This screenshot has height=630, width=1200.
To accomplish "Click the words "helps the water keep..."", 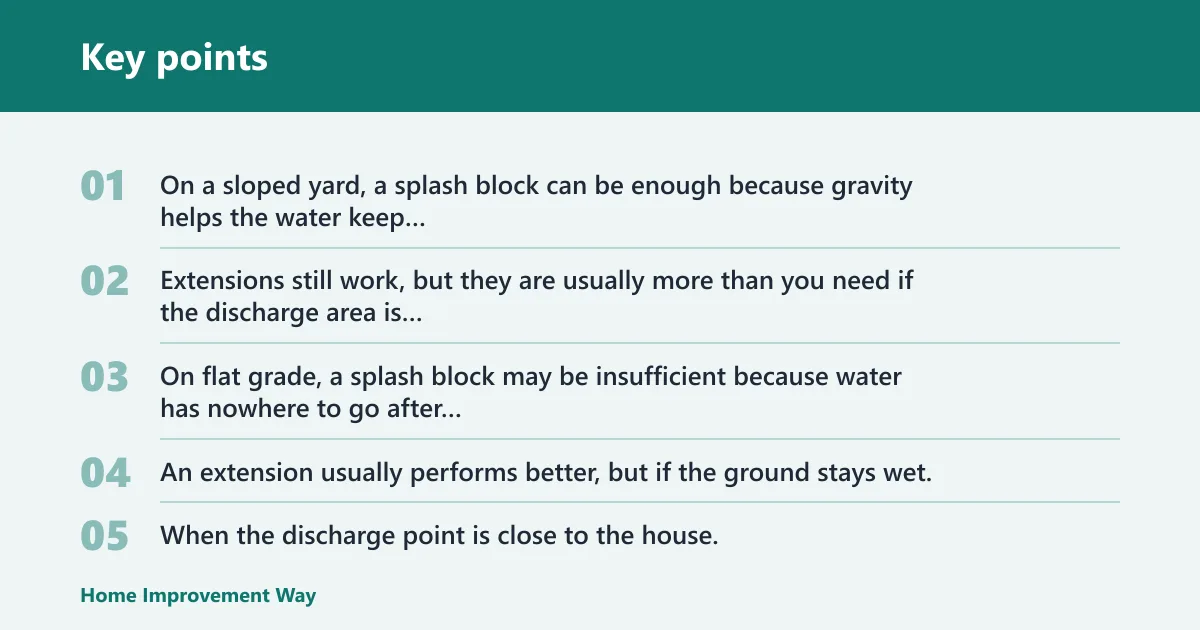I will [293, 217].
